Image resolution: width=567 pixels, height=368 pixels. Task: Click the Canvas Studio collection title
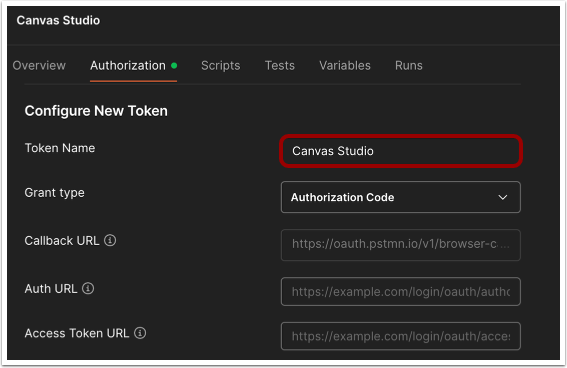point(58,20)
